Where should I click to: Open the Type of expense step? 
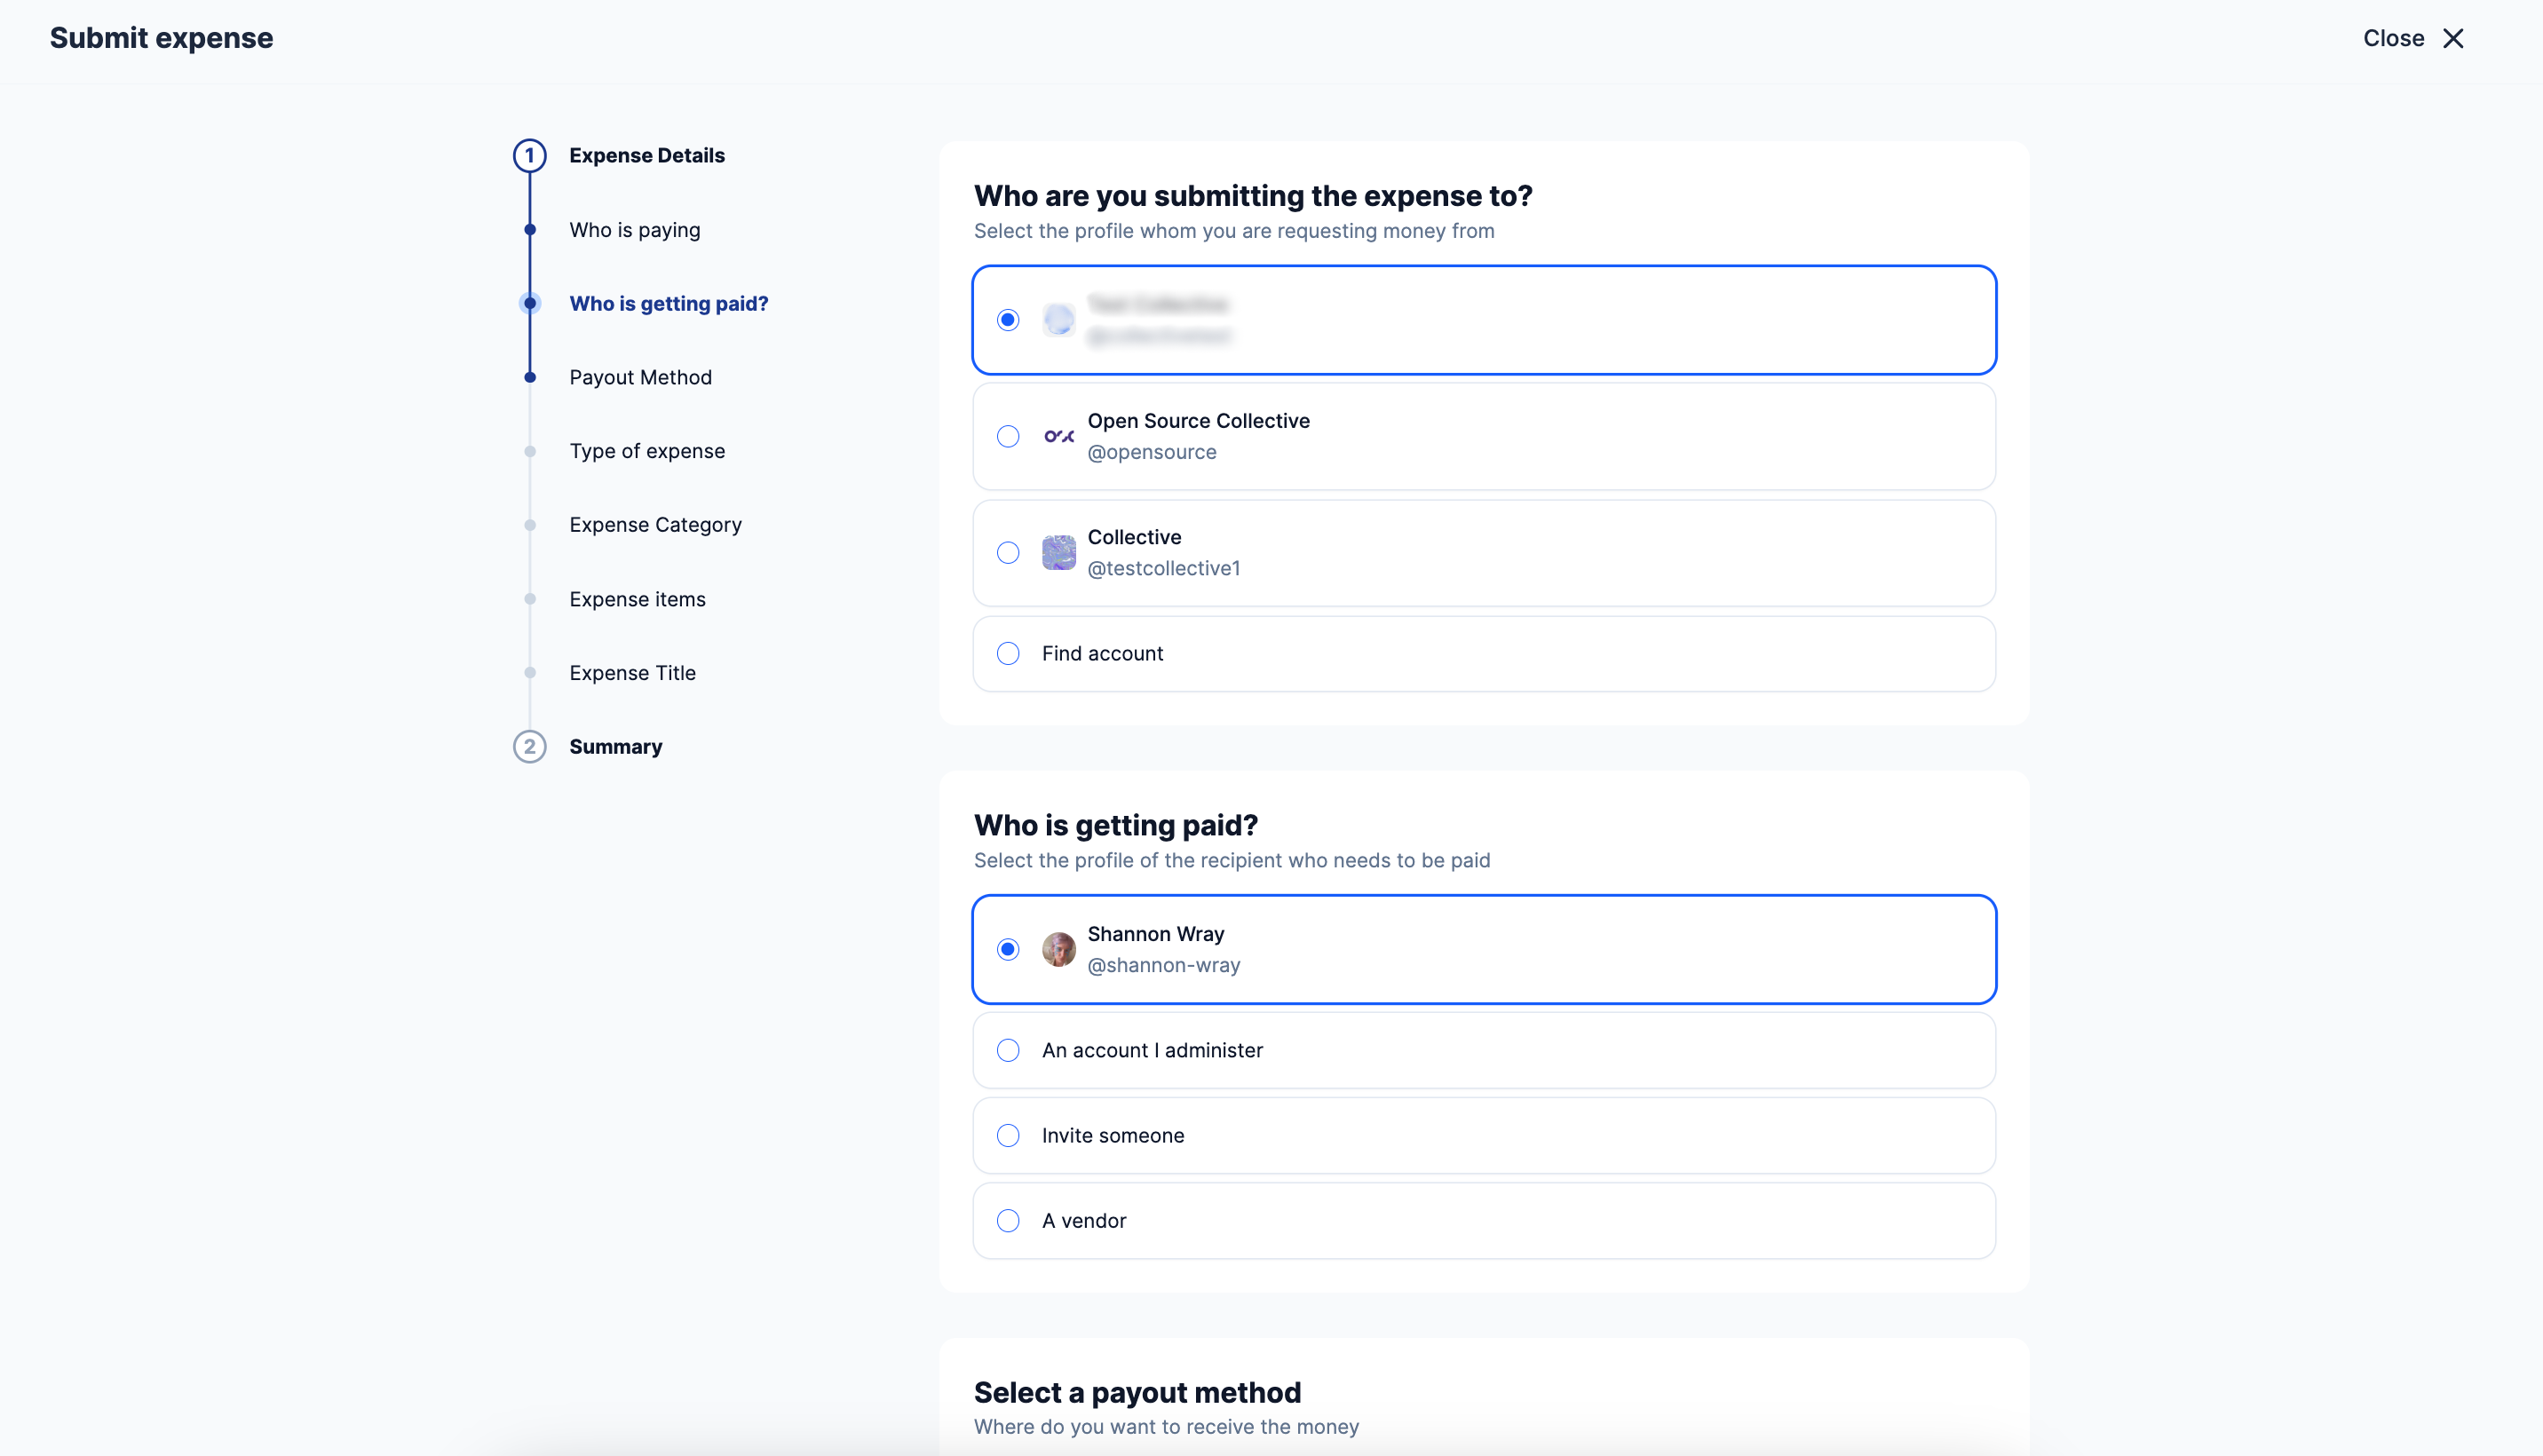(x=646, y=451)
